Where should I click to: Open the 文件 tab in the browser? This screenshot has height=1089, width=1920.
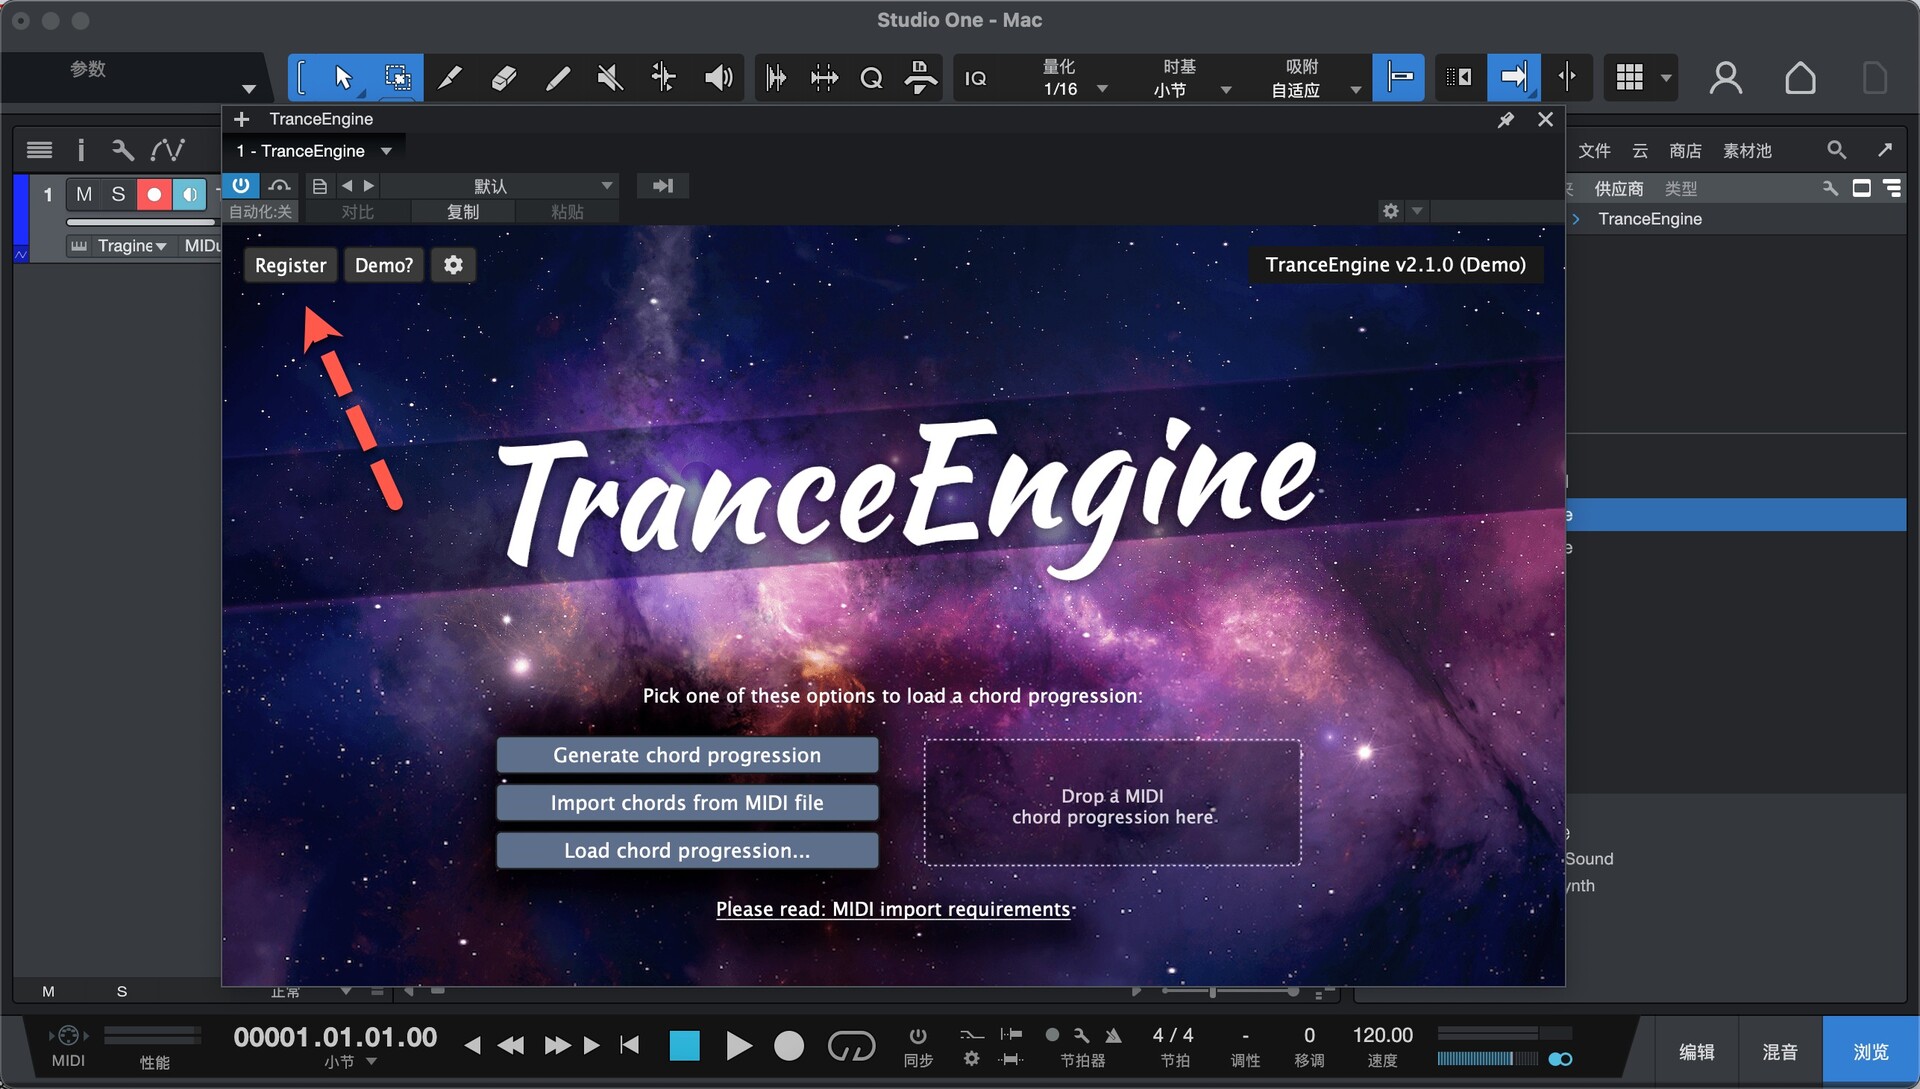tap(1594, 150)
